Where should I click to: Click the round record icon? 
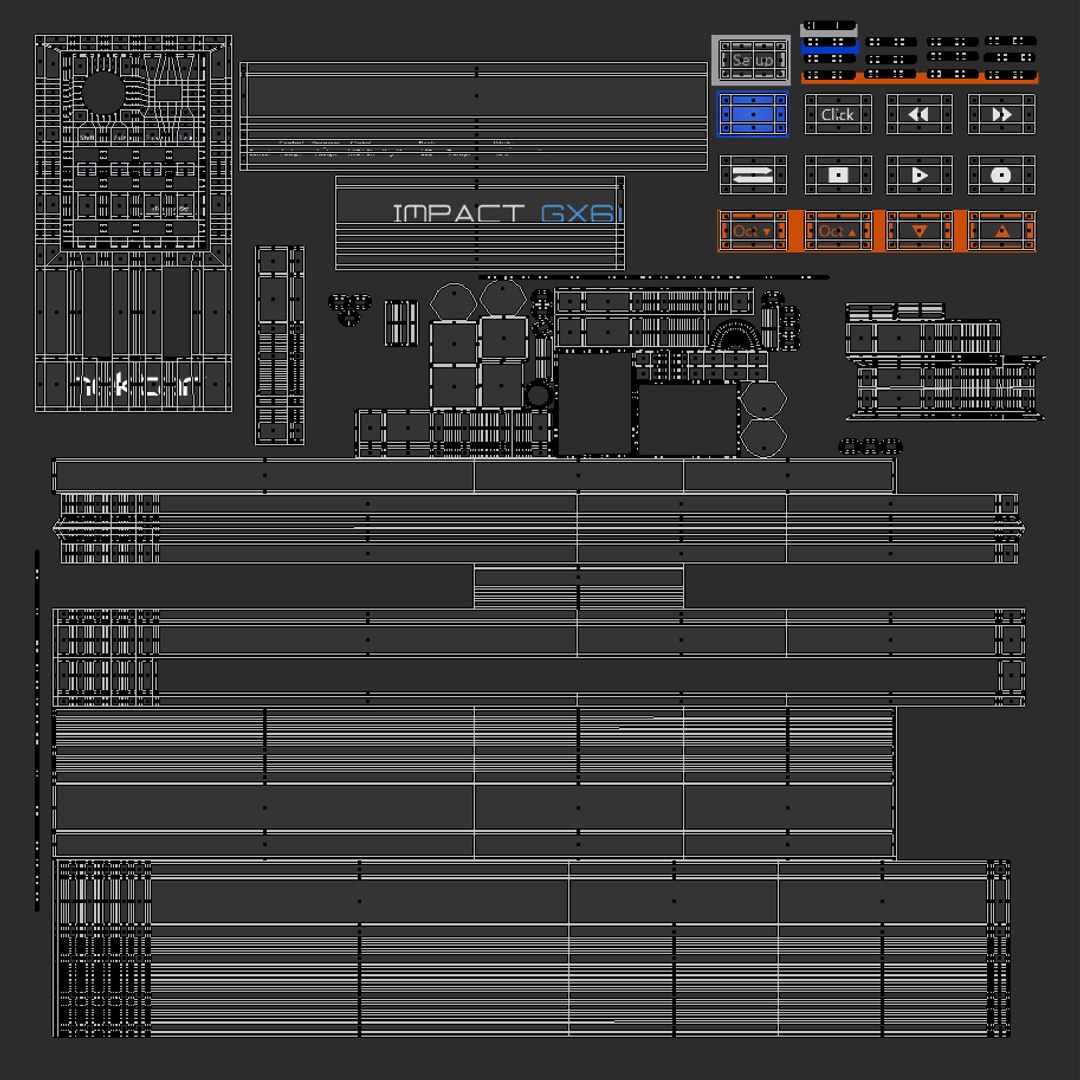pos(1001,175)
